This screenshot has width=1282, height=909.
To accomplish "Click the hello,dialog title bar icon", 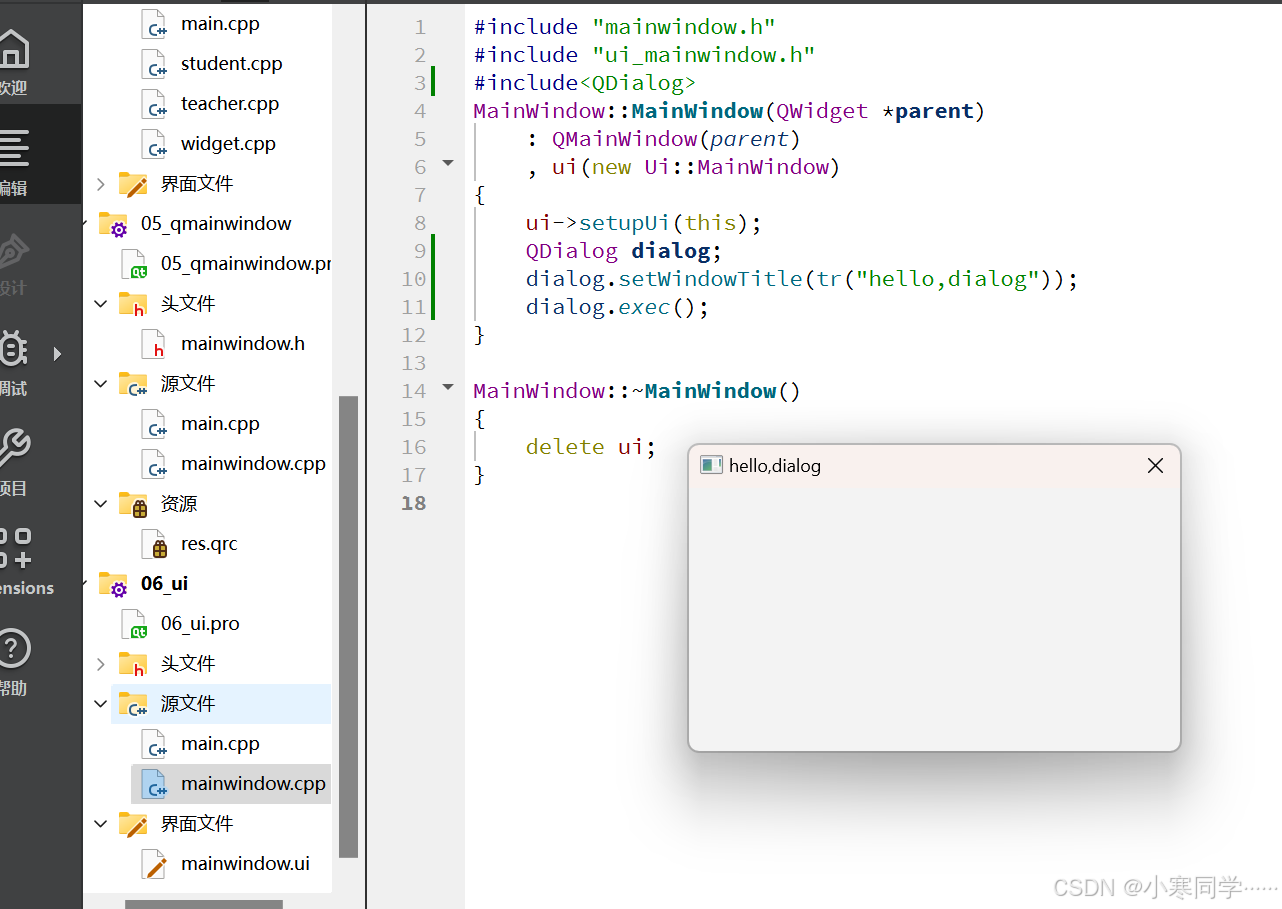I will pyautogui.click(x=711, y=465).
